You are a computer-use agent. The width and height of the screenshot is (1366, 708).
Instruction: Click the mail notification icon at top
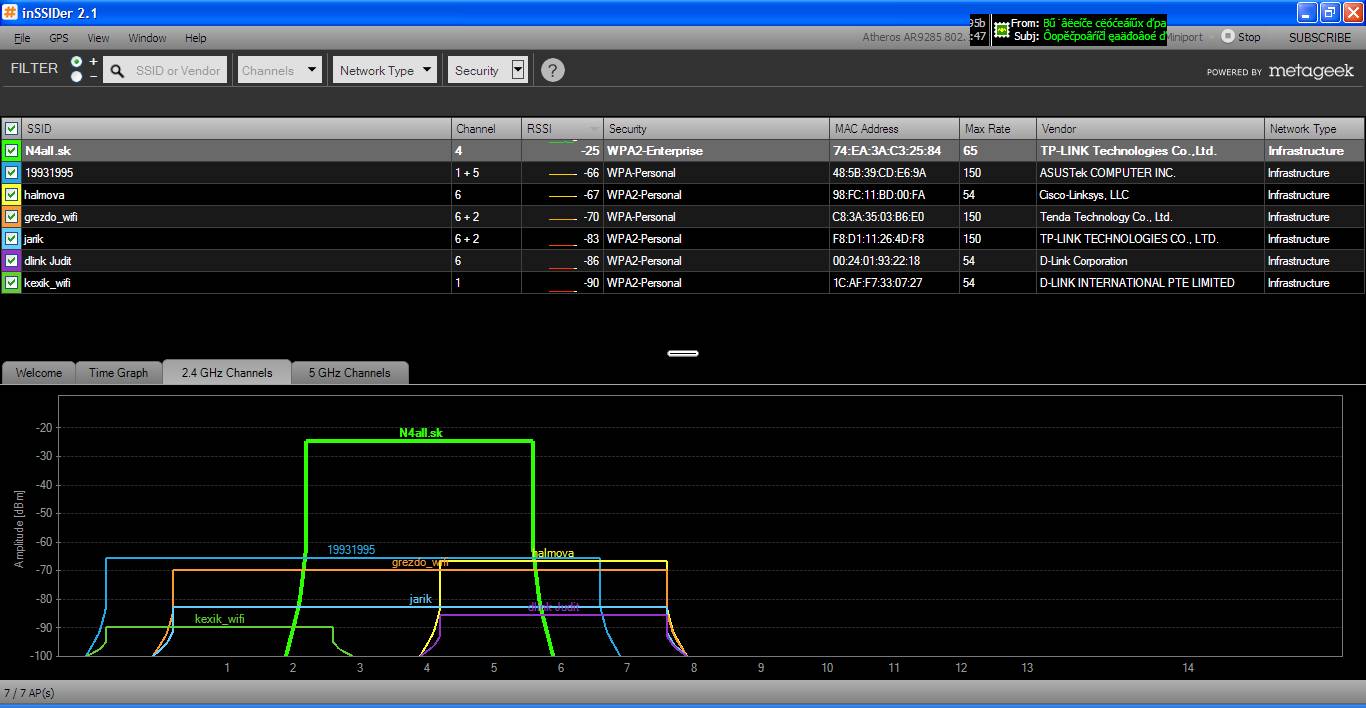(x=1001, y=29)
